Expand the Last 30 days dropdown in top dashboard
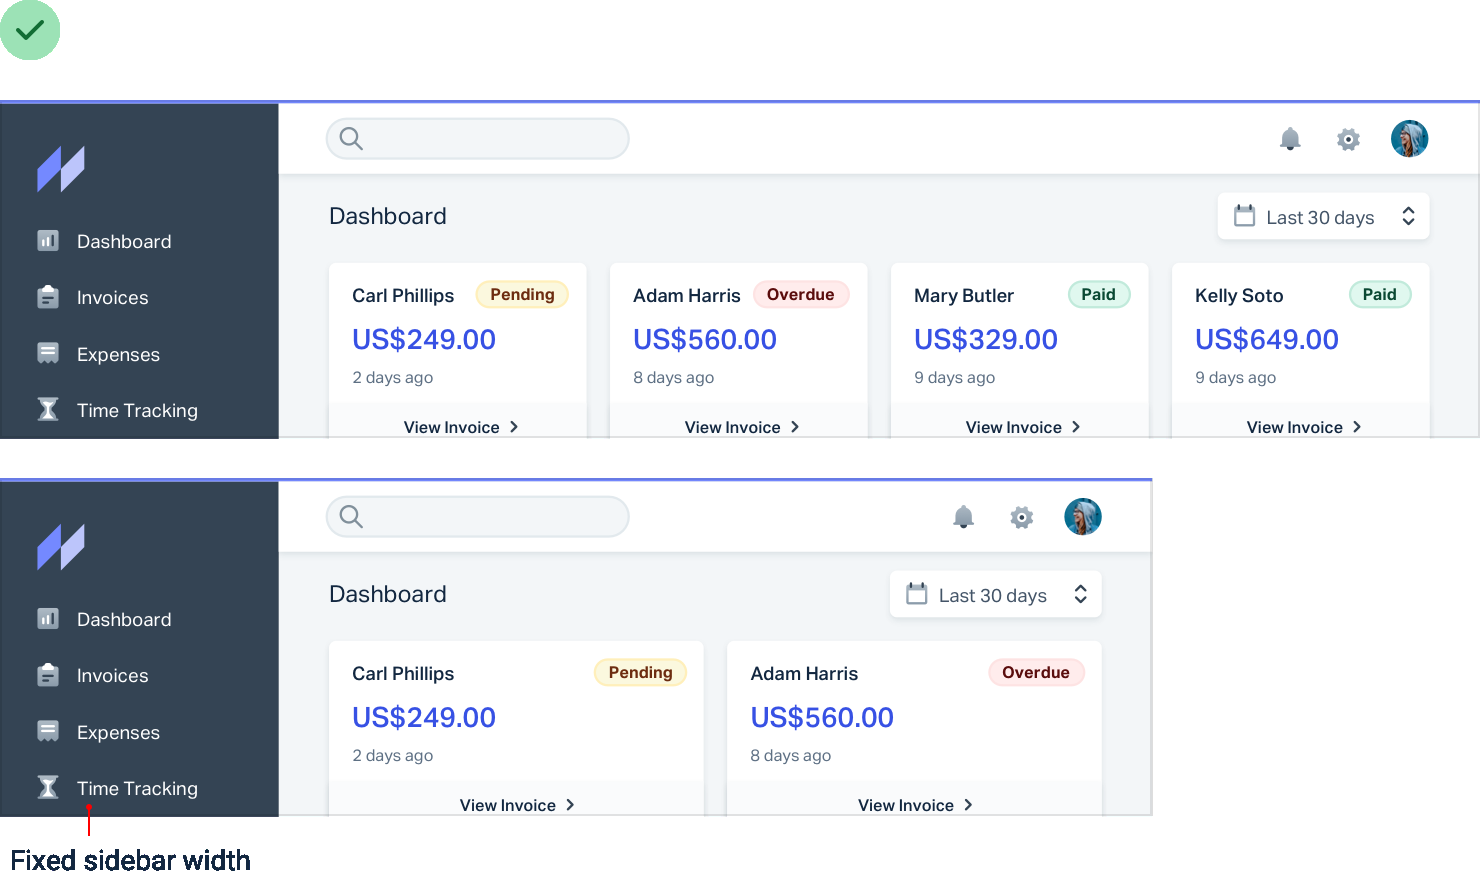 click(1323, 216)
